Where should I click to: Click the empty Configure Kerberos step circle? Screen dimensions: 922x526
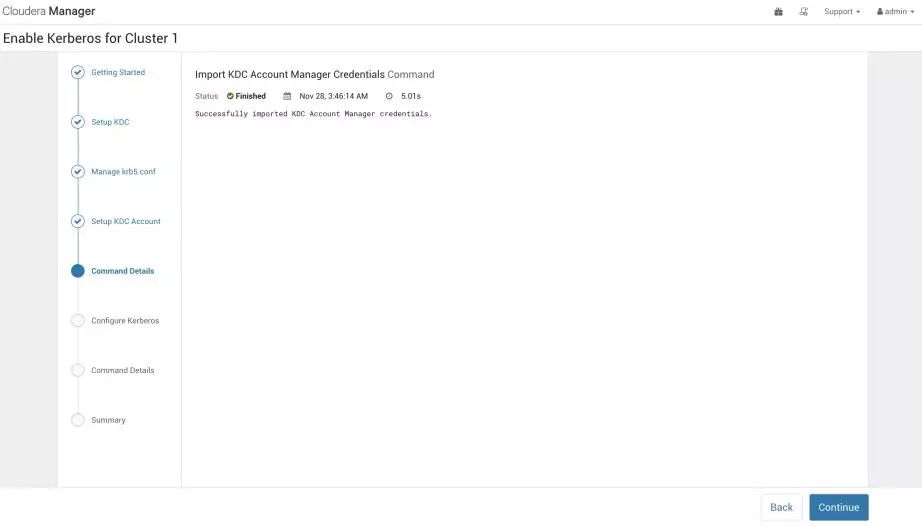pos(78,320)
